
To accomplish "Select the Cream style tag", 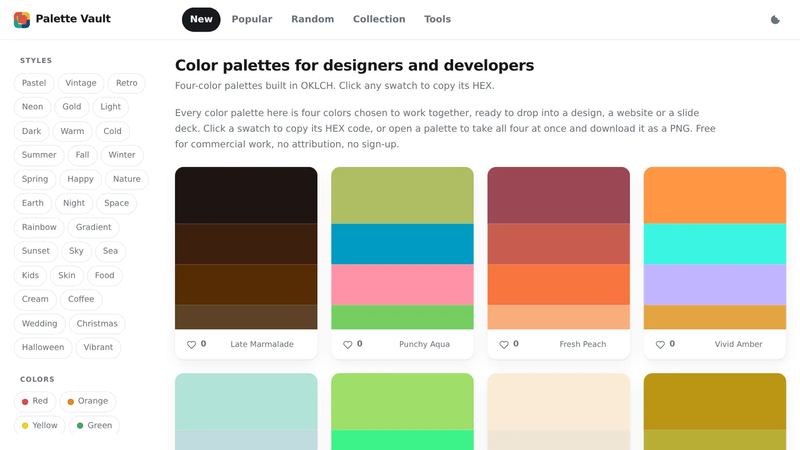I will tap(35, 299).
